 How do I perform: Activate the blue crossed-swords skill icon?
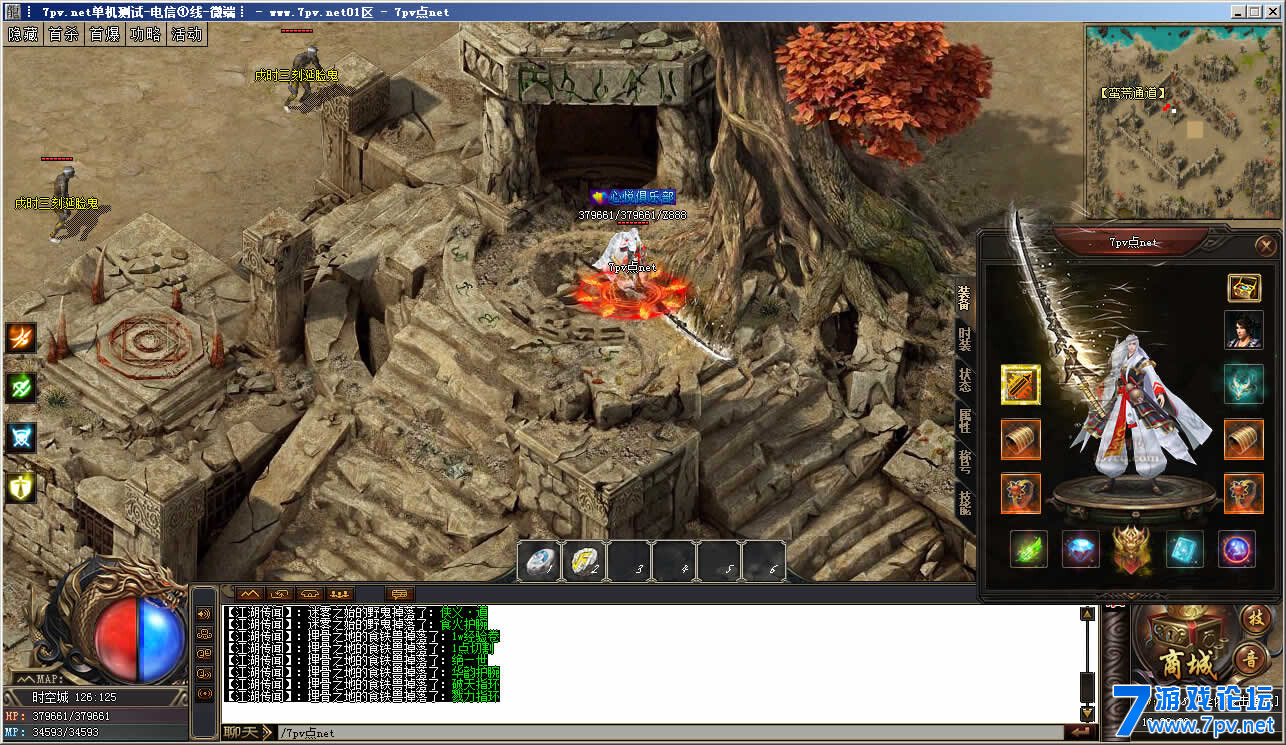pos(20,437)
